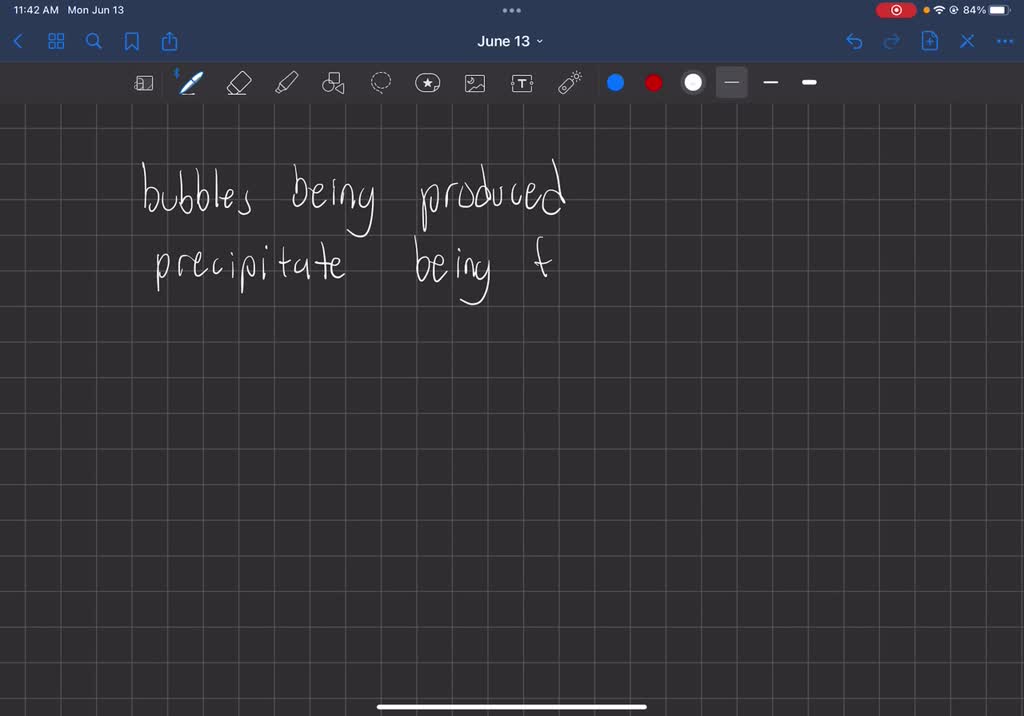Go back with the left chevron
The height and width of the screenshot is (716, 1024).
[x=18, y=41]
